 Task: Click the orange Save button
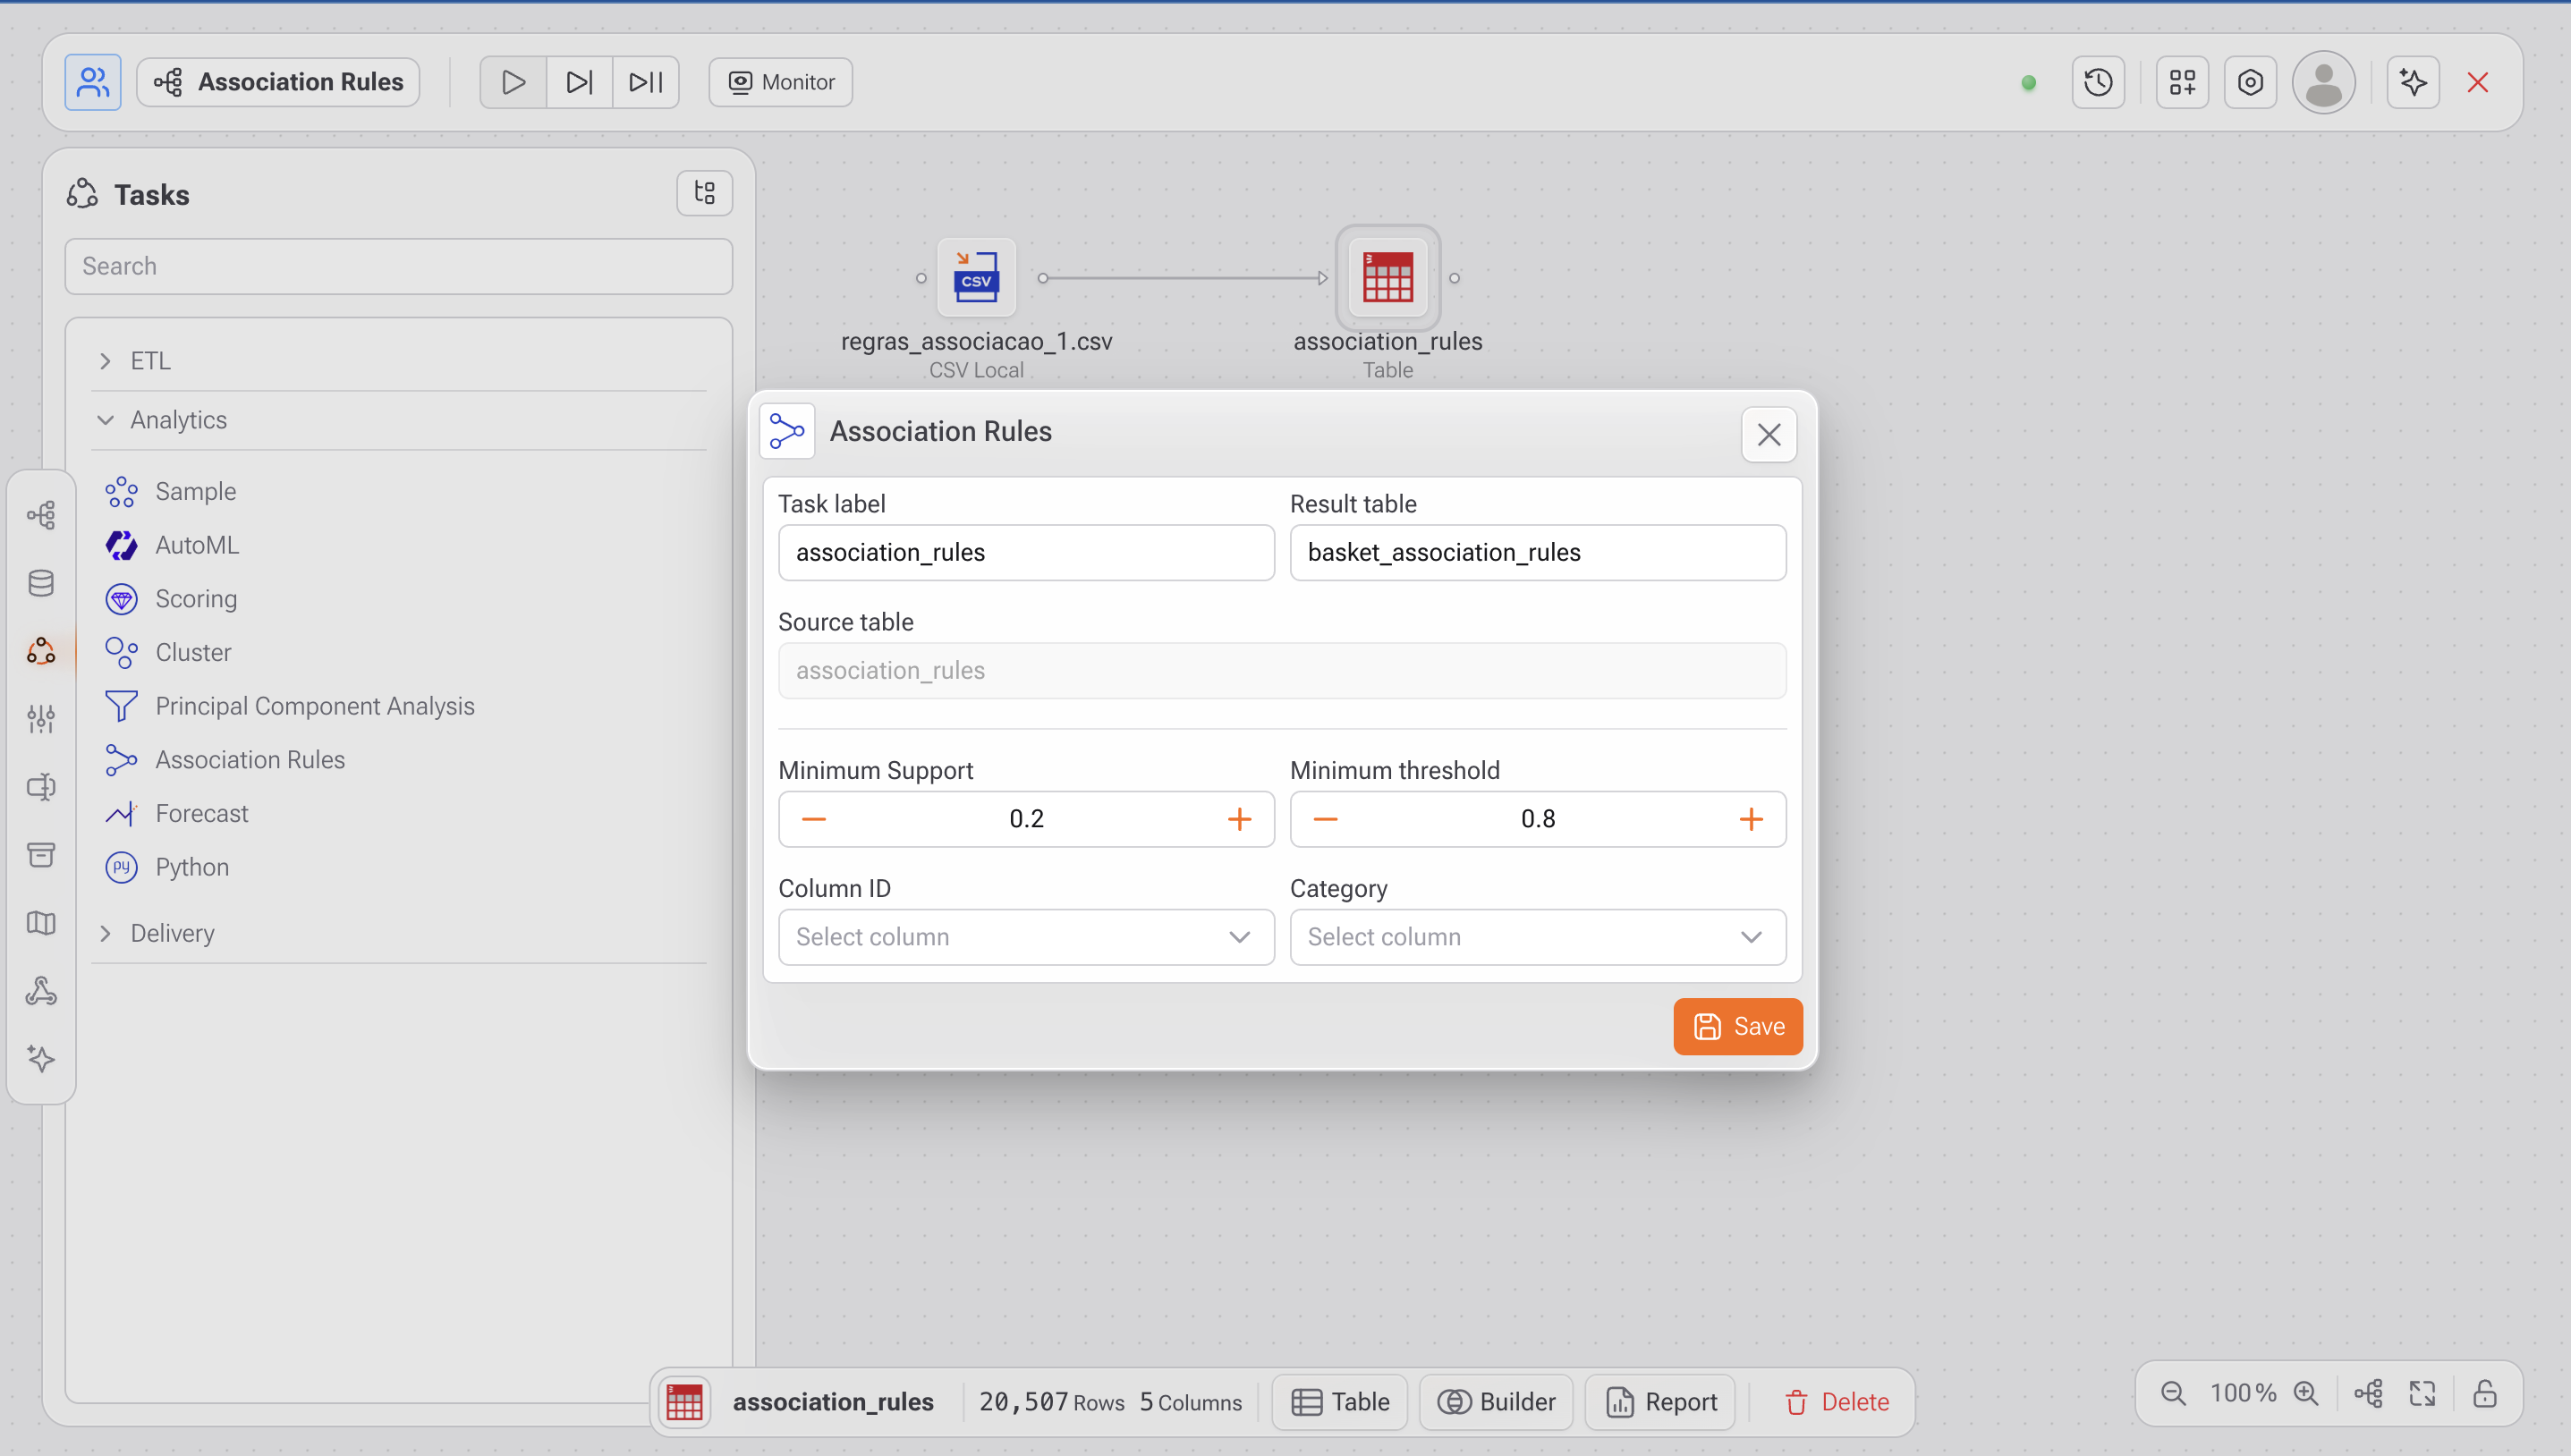[1738, 1026]
